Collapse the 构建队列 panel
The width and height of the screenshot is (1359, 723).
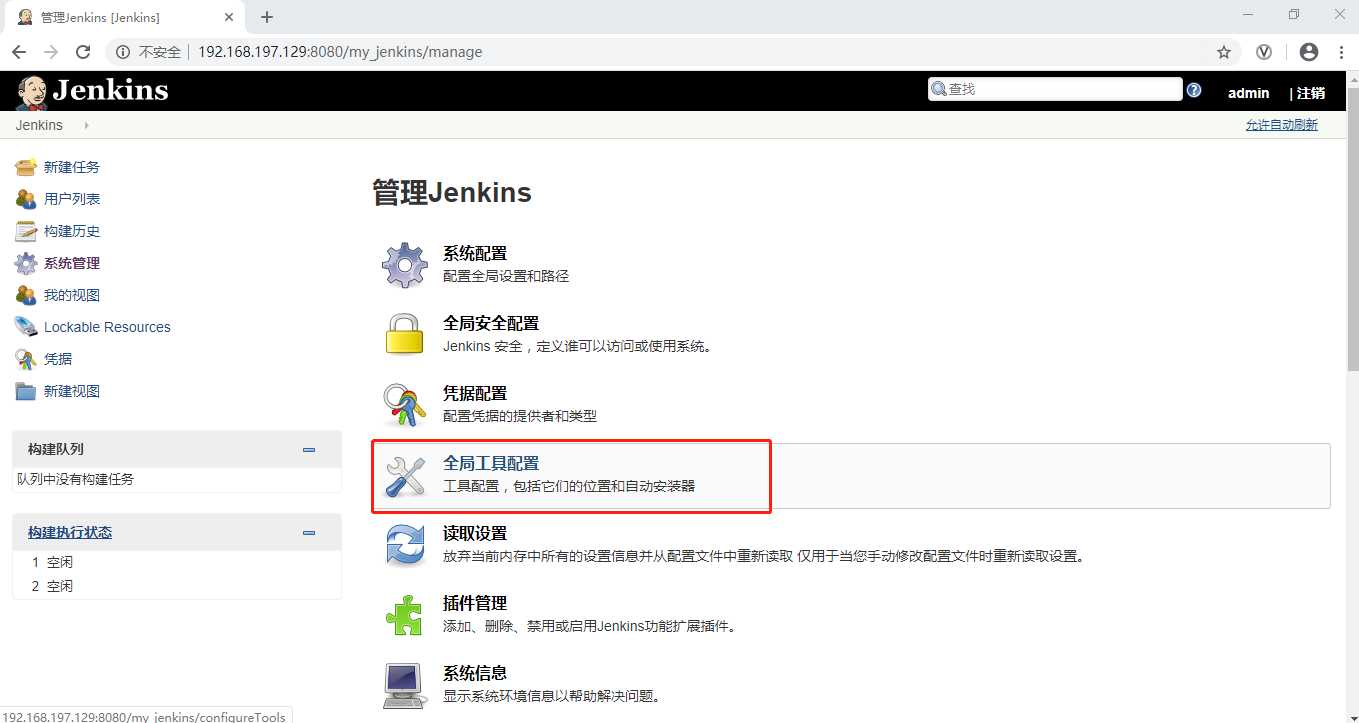click(x=309, y=450)
